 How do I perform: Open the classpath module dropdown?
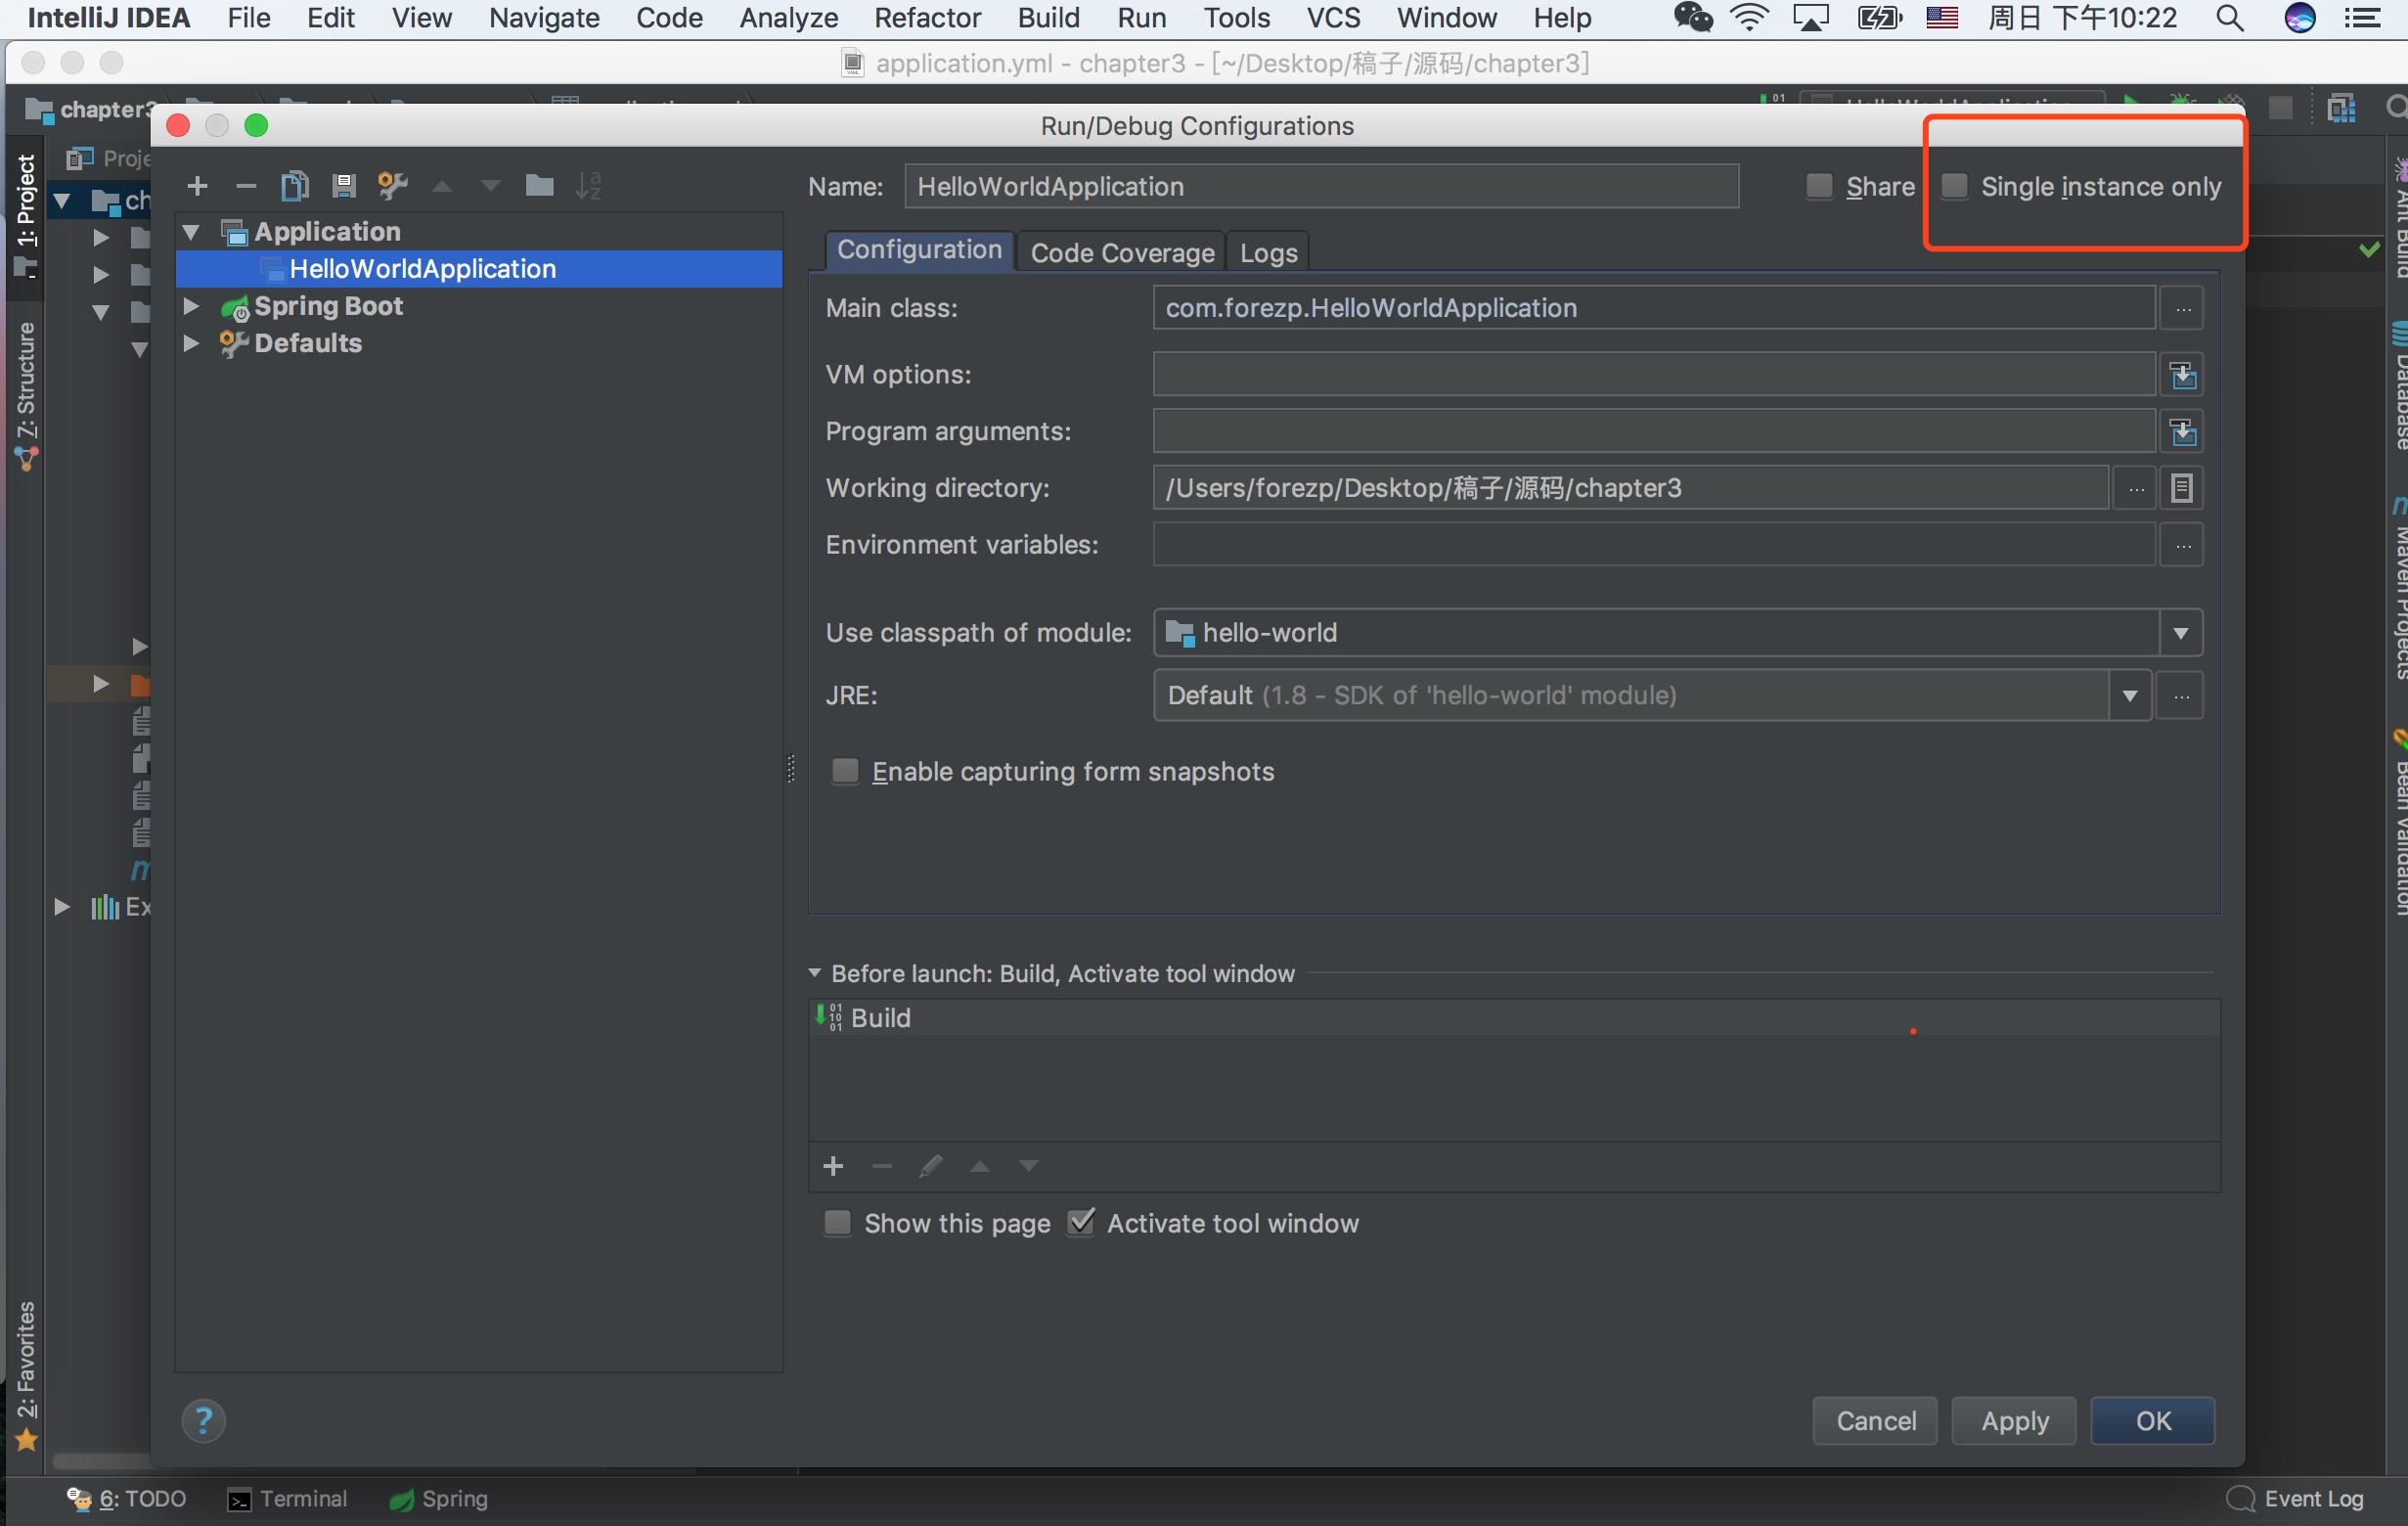tap(2181, 633)
